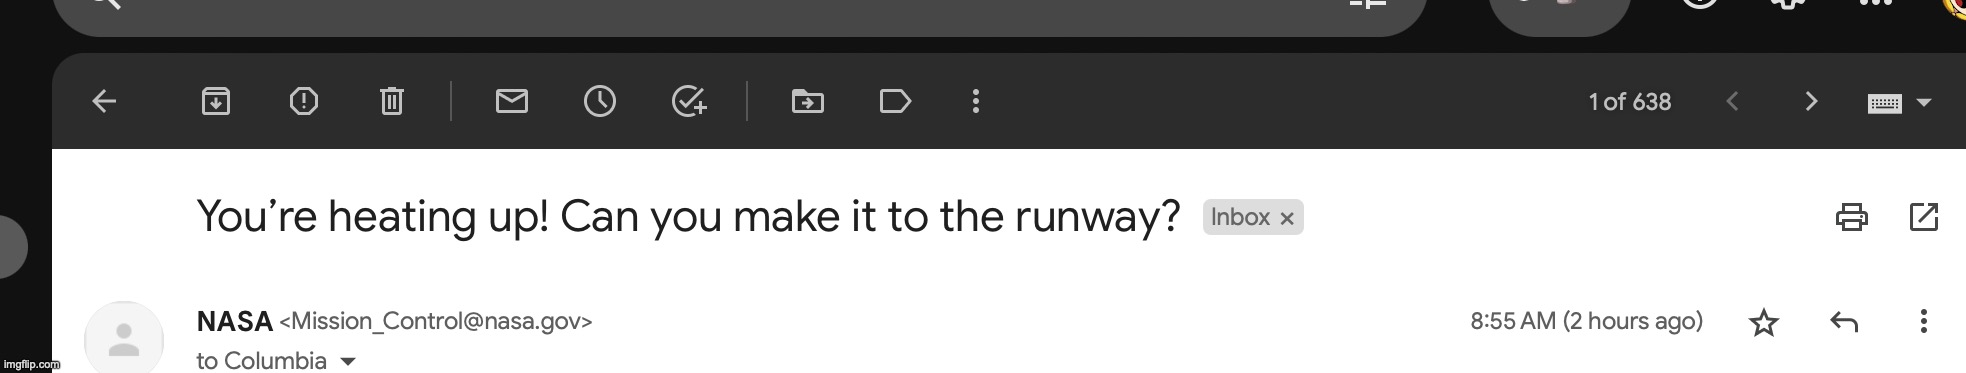
Task: Delete the email with trash icon
Action: coord(392,101)
